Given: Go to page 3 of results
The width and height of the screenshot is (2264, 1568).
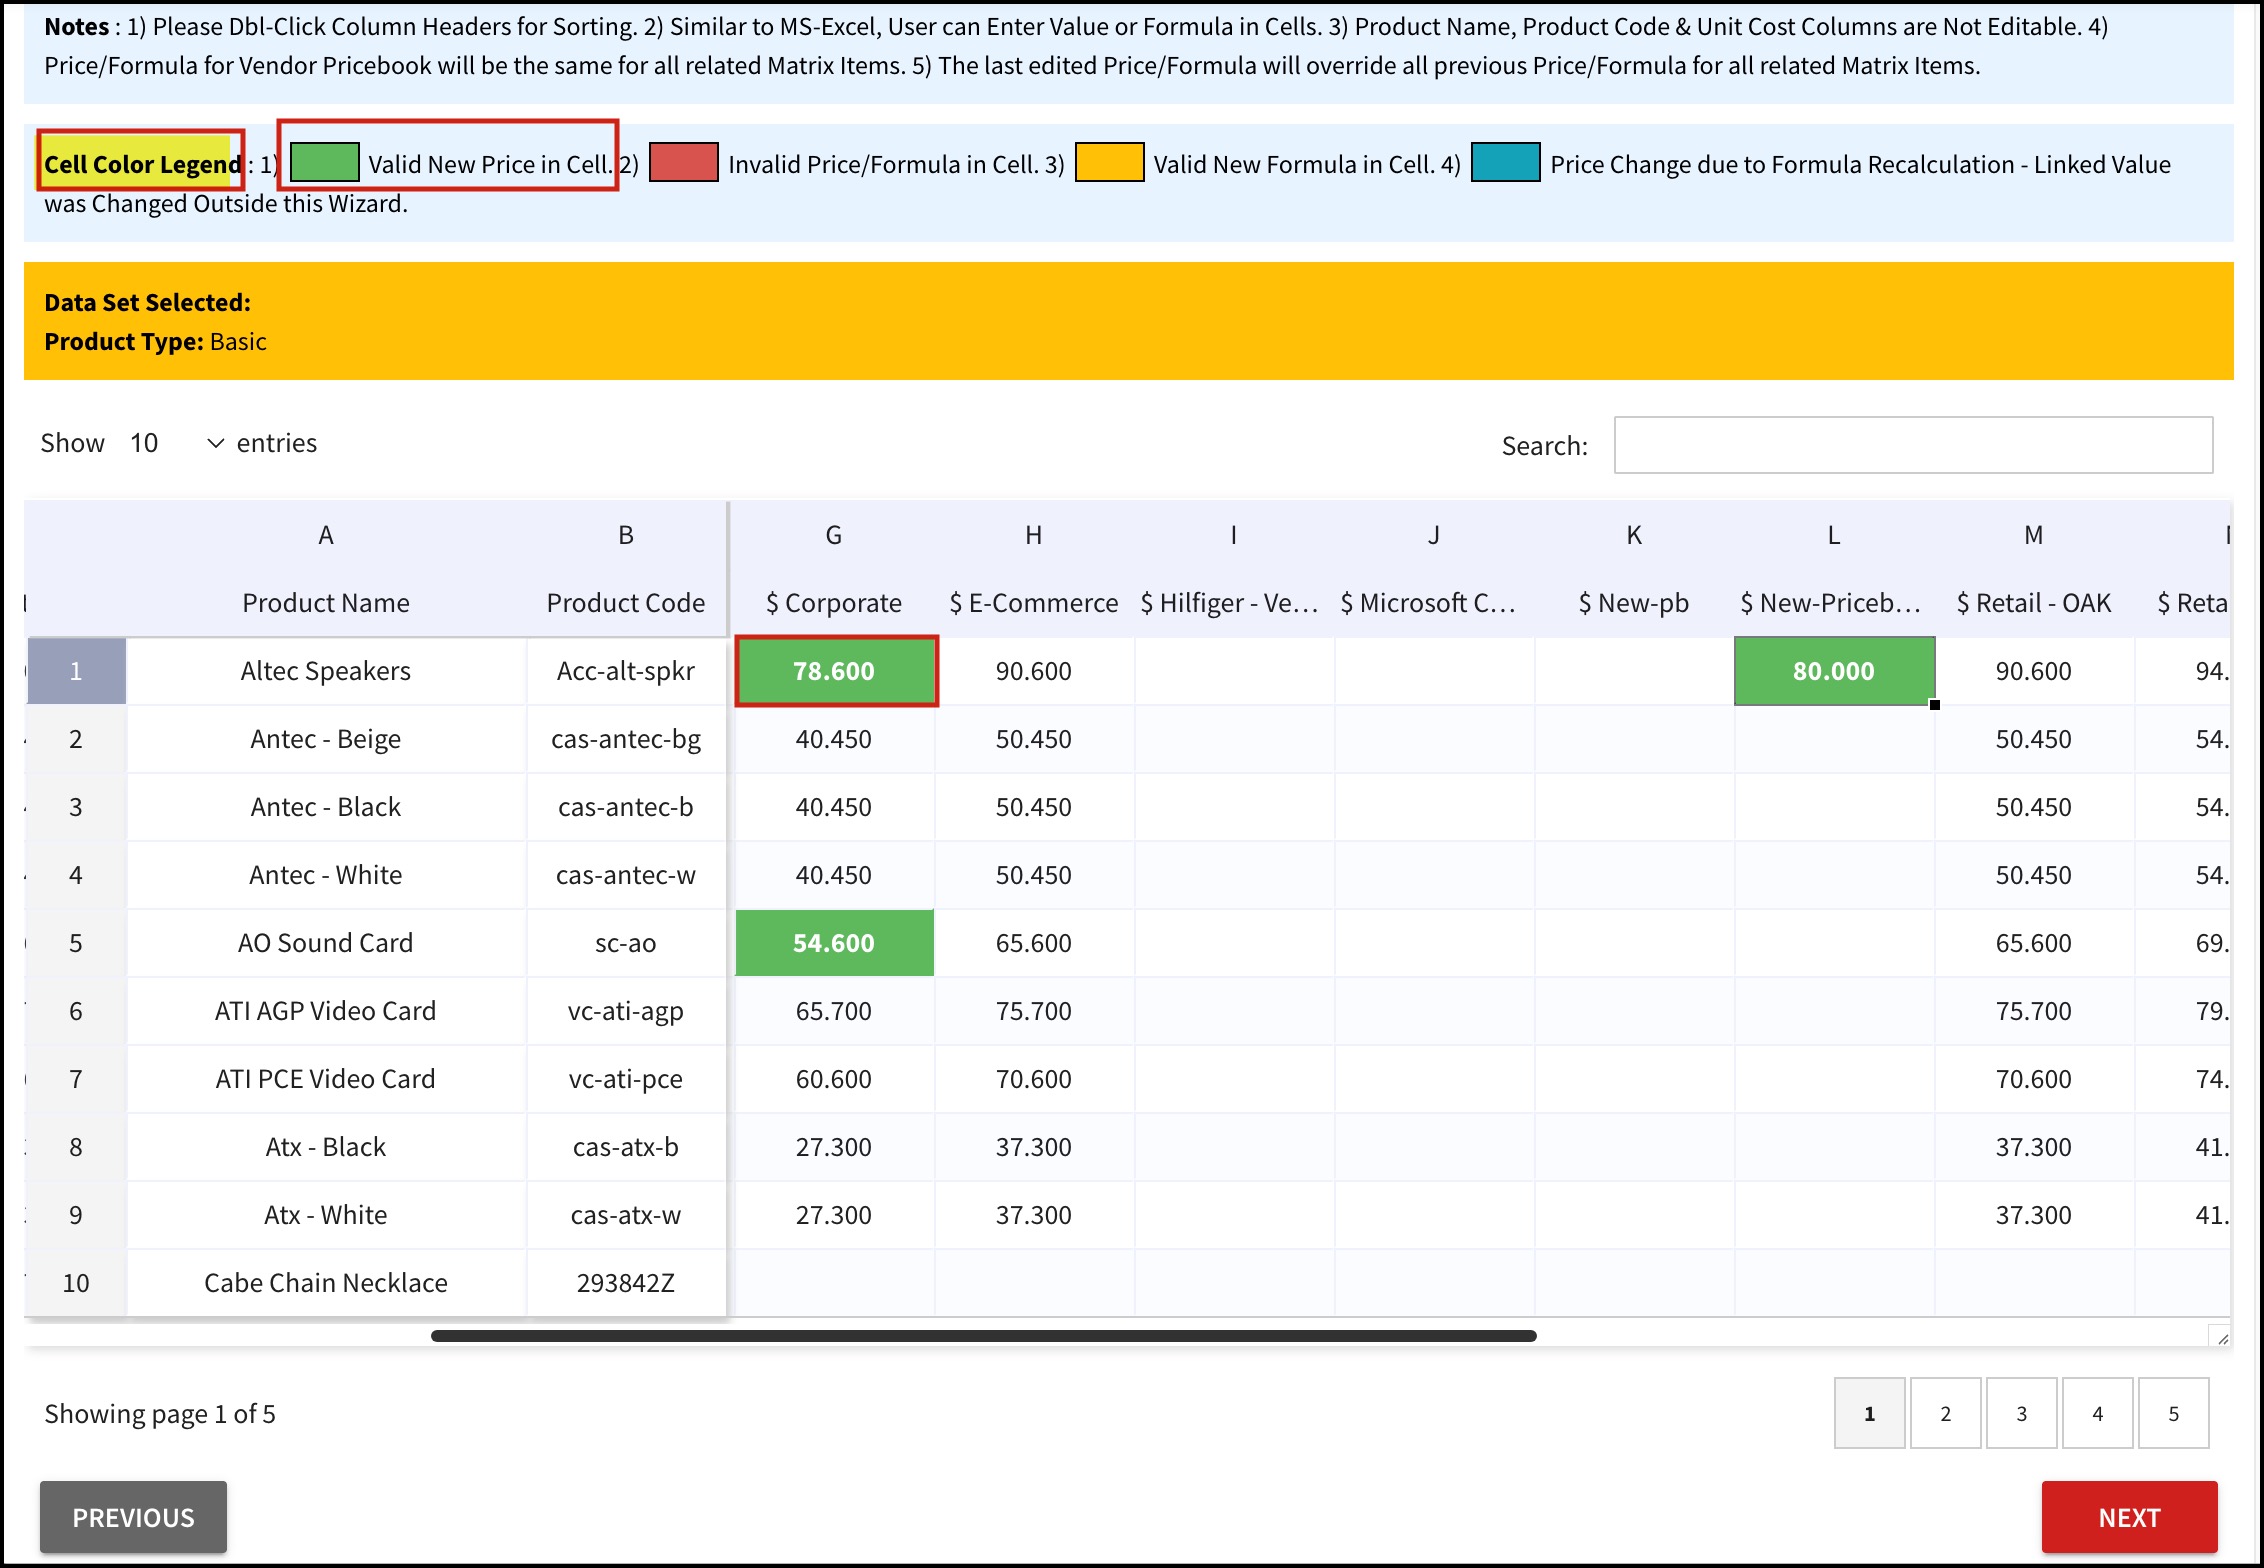Looking at the screenshot, I should tap(2021, 1413).
